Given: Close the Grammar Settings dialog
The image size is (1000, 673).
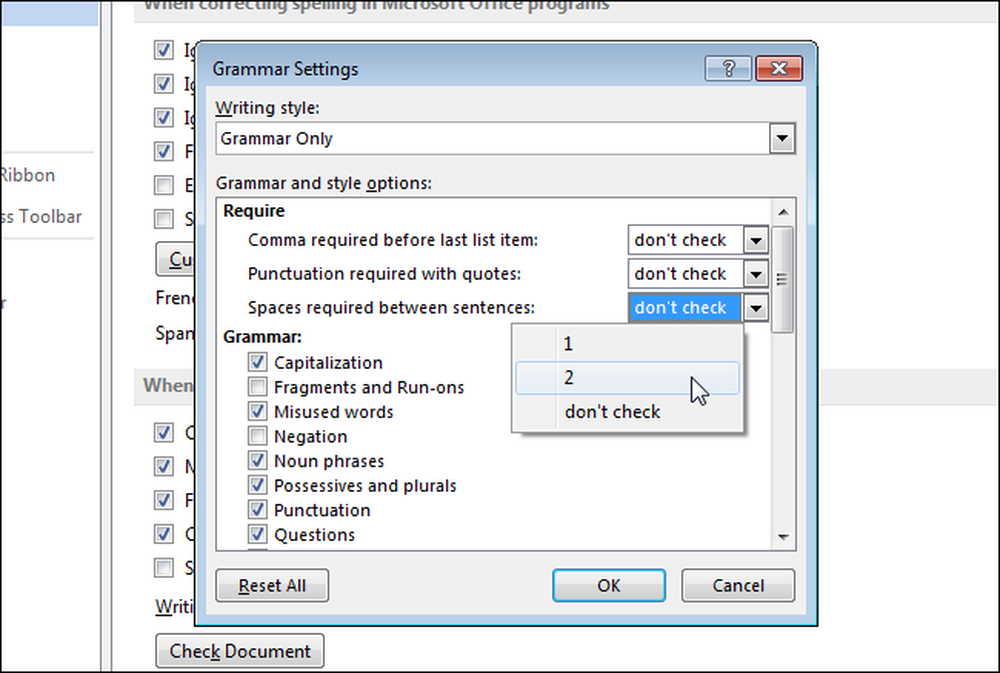Looking at the screenshot, I should pyautogui.click(x=779, y=68).
